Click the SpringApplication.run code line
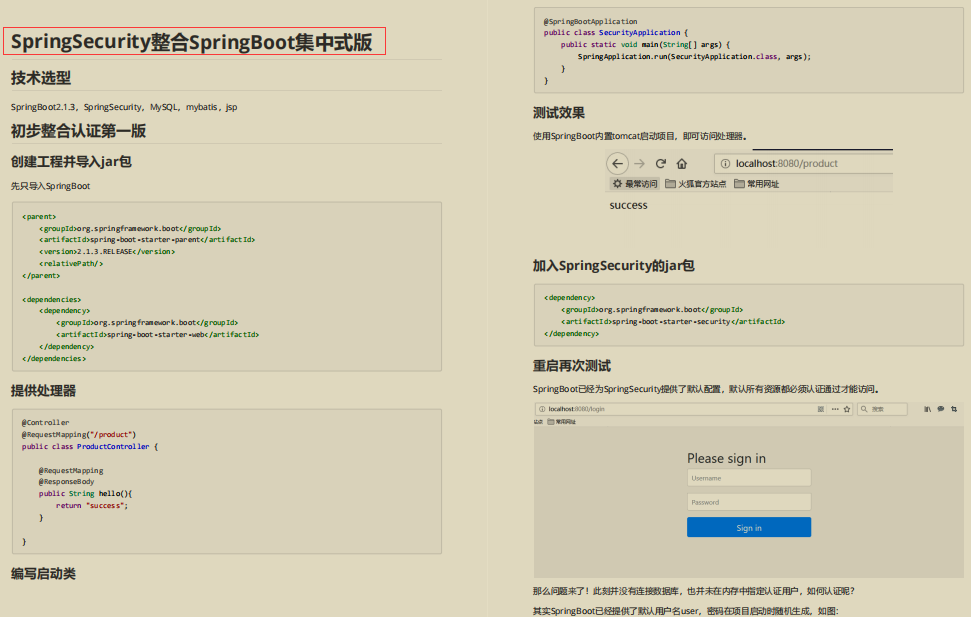971x617 pixels. coord(694,56)
